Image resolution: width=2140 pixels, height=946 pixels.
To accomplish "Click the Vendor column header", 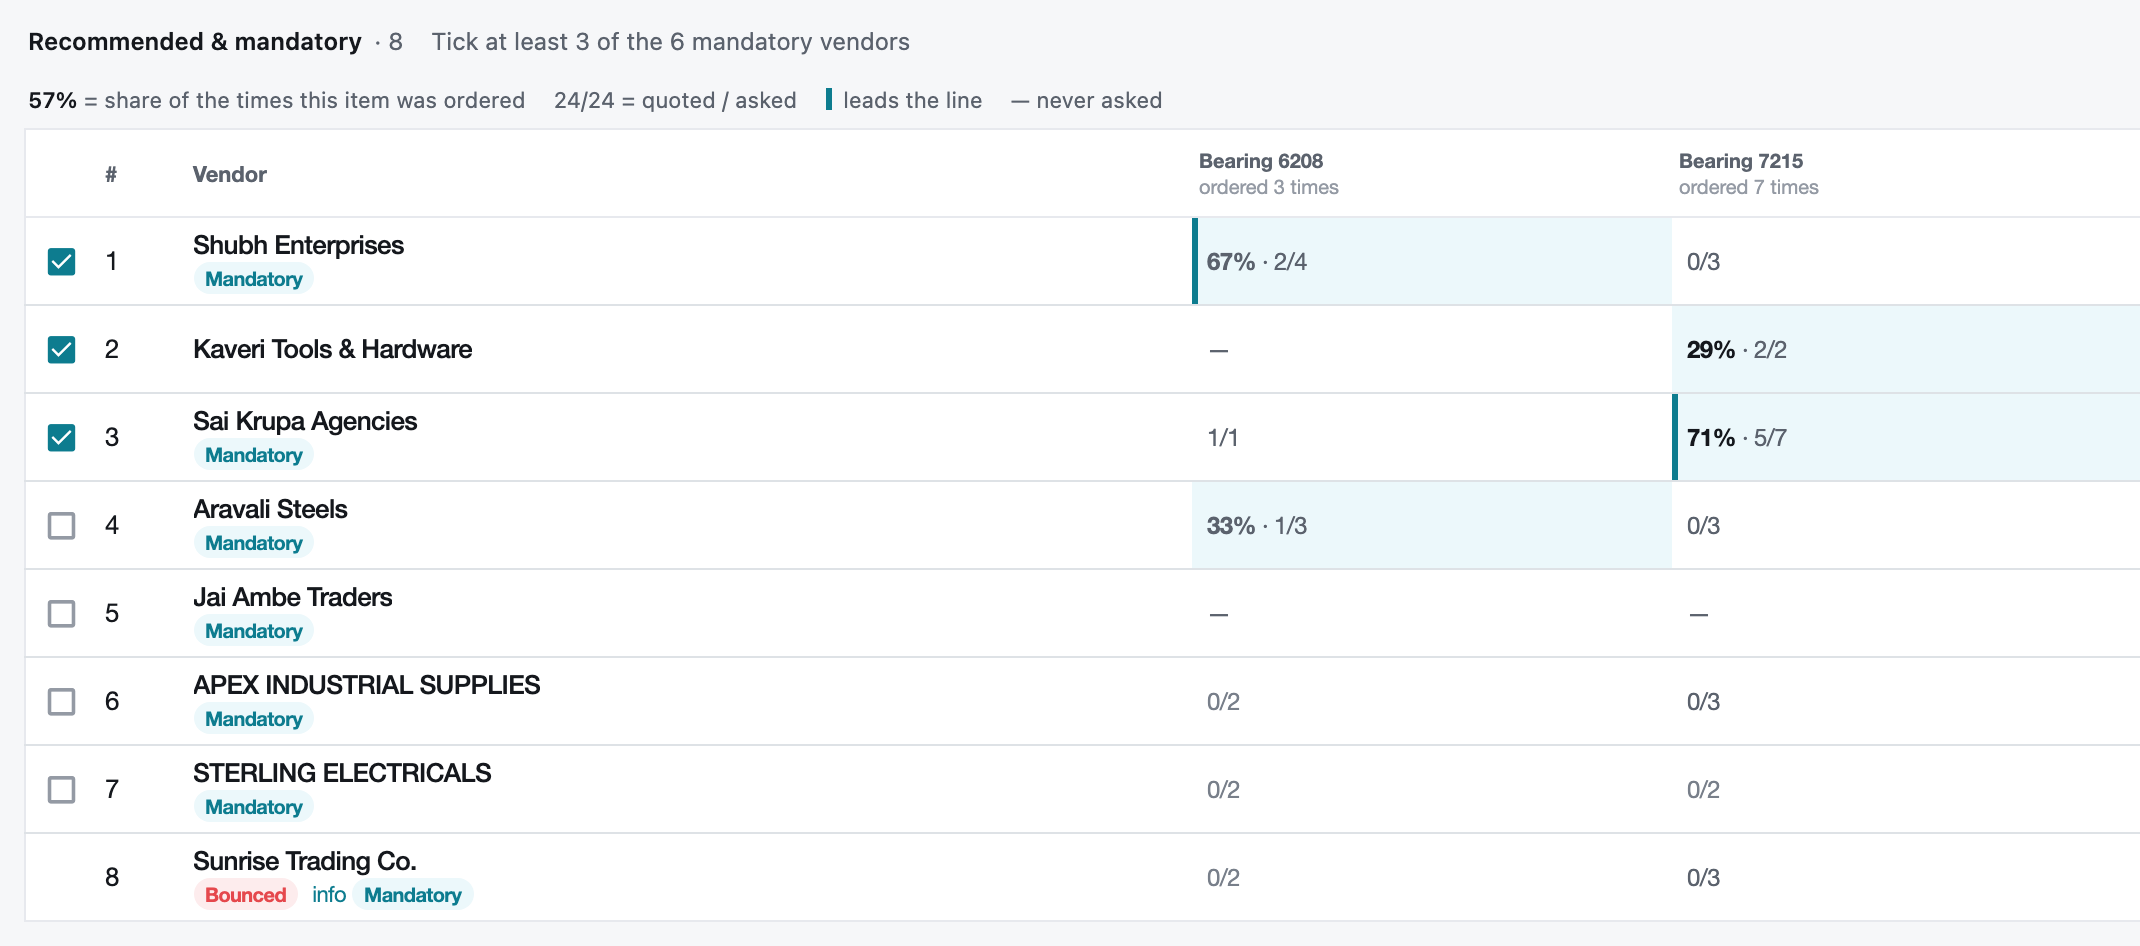I will pyautogui.click(x=230, y=174).
